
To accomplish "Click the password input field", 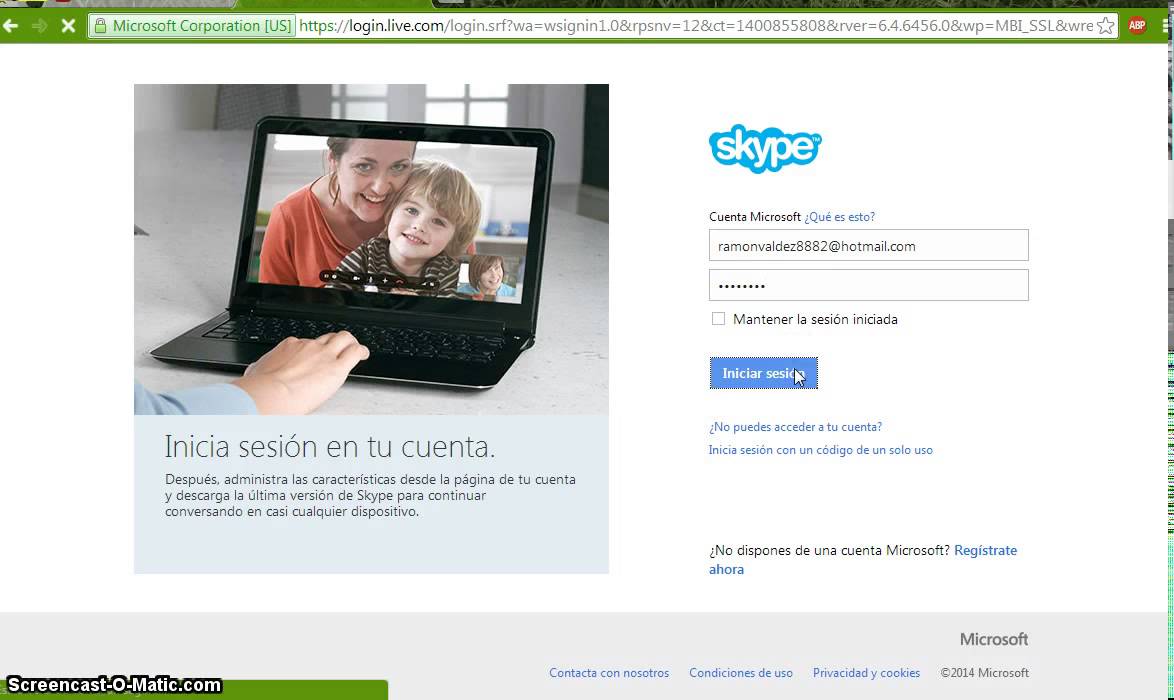I will tap(869, 285).
